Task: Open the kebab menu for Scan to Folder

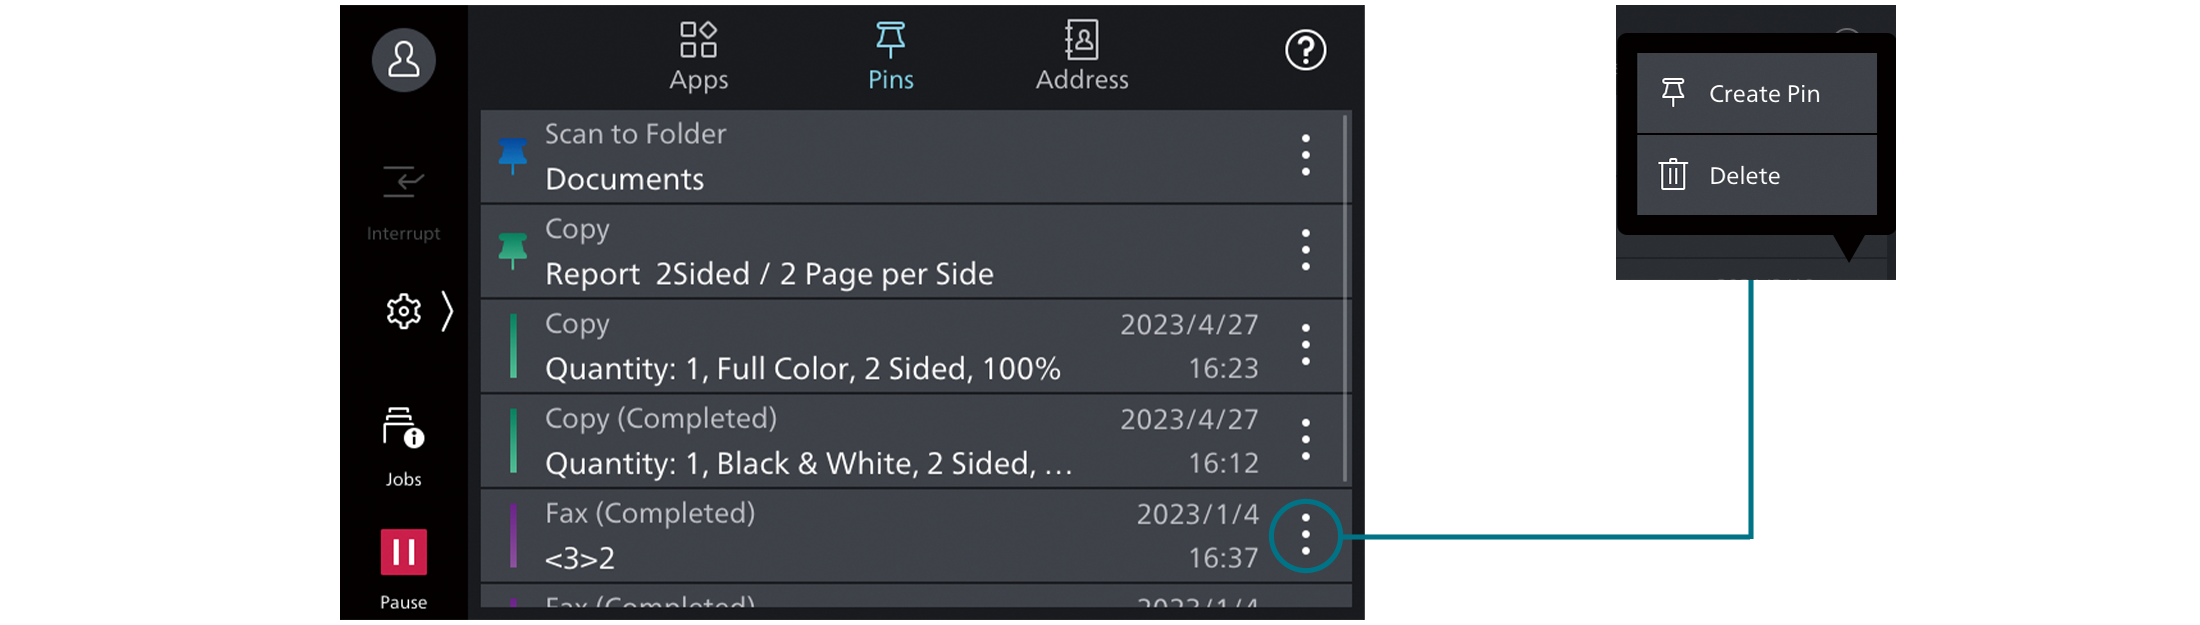Action: (x=1305, y=156)
